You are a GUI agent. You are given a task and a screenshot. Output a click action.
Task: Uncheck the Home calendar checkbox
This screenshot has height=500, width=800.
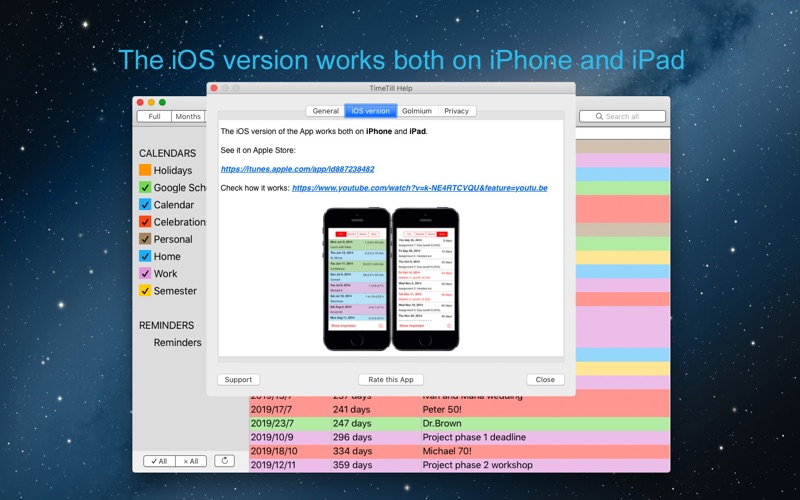pos(145,256)
